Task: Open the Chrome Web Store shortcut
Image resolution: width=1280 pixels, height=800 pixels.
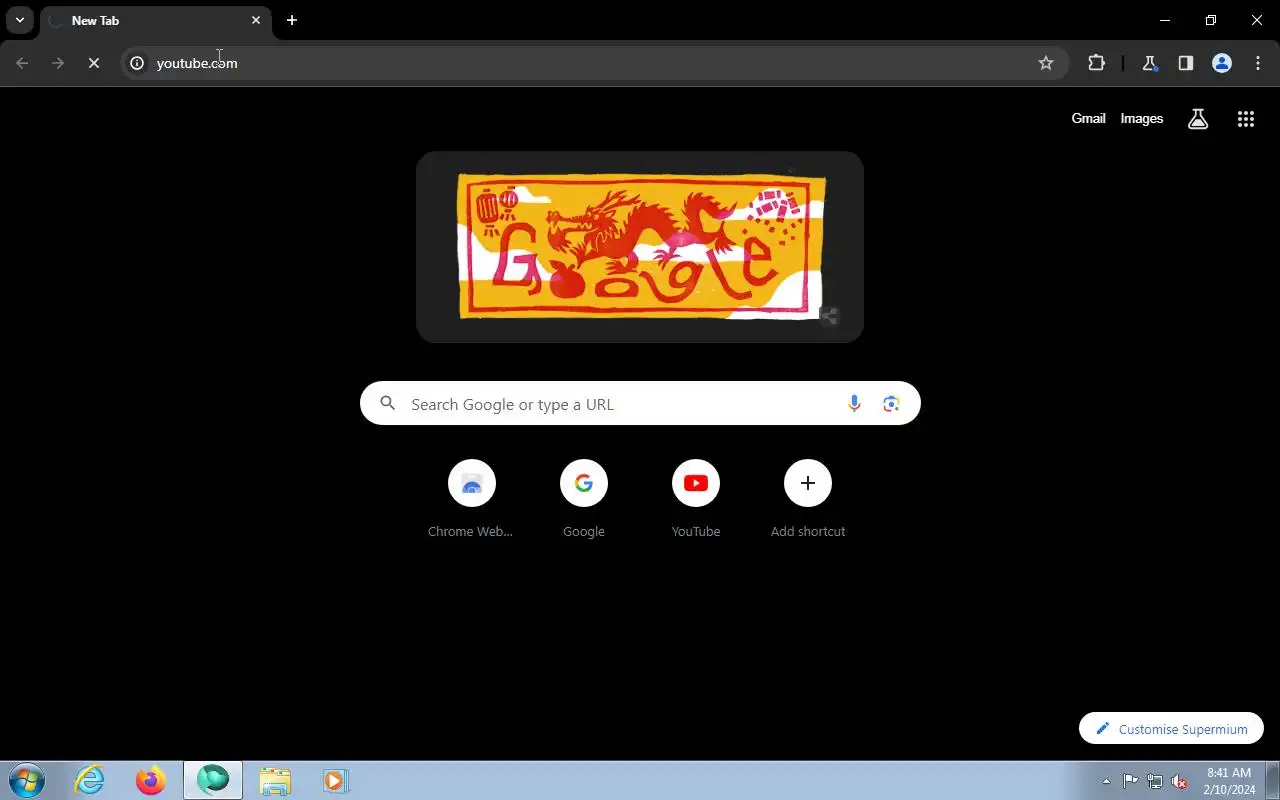Action: [471, 499]
